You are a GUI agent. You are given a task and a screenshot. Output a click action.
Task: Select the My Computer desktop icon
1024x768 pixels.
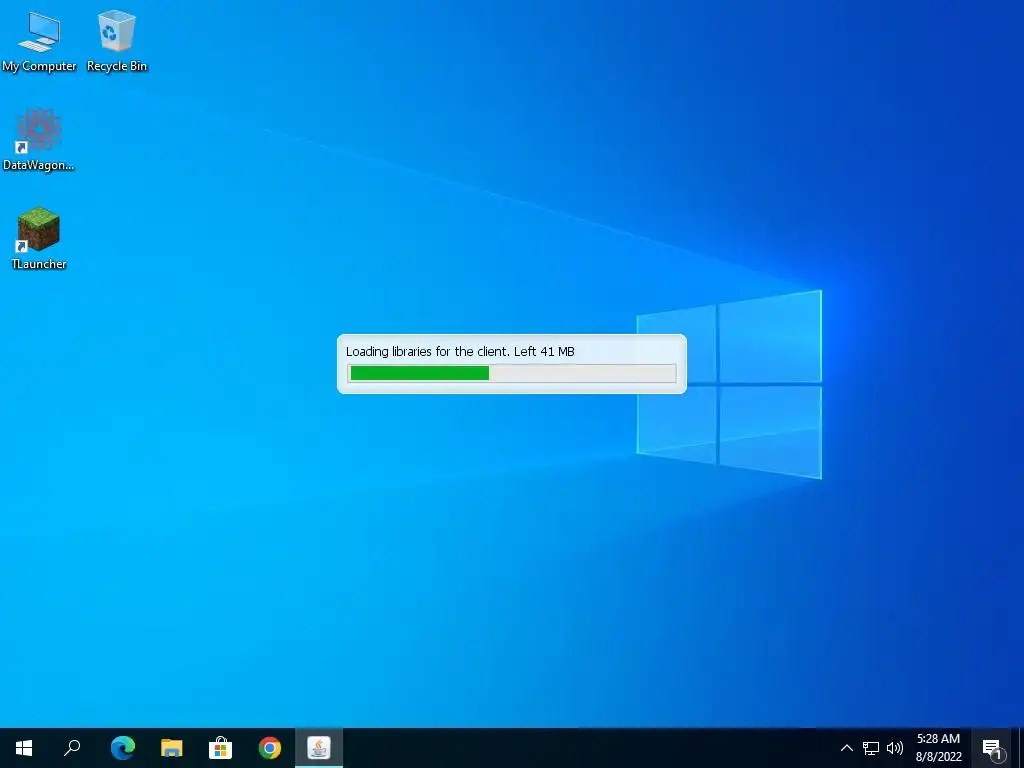click(x=39, y=40)
